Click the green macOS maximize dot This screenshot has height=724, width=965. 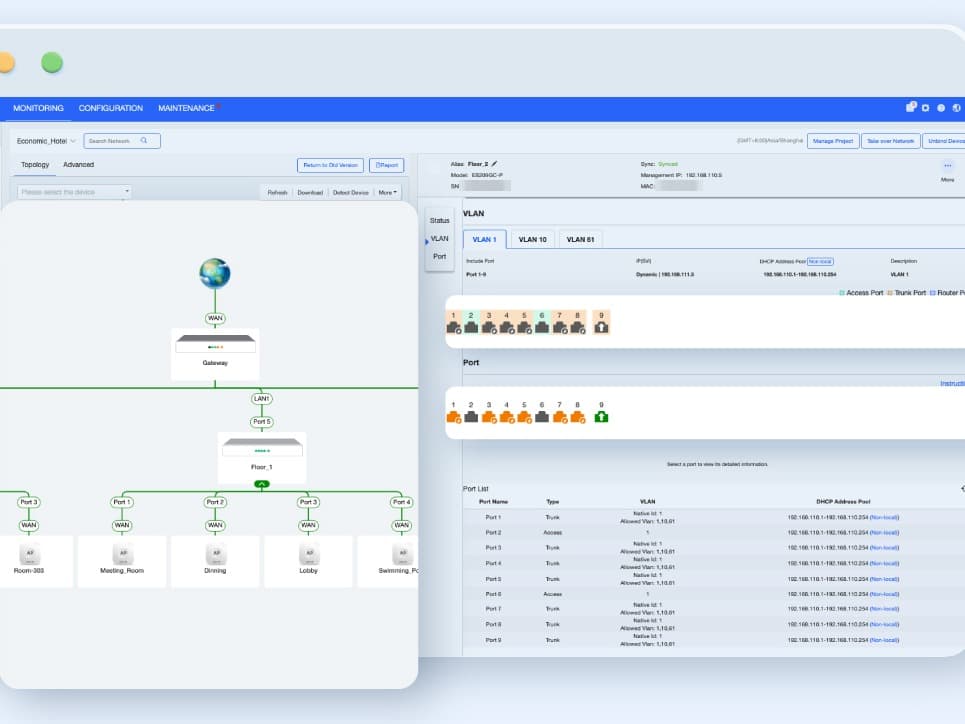pyautogui.click(x=52, y=63)
